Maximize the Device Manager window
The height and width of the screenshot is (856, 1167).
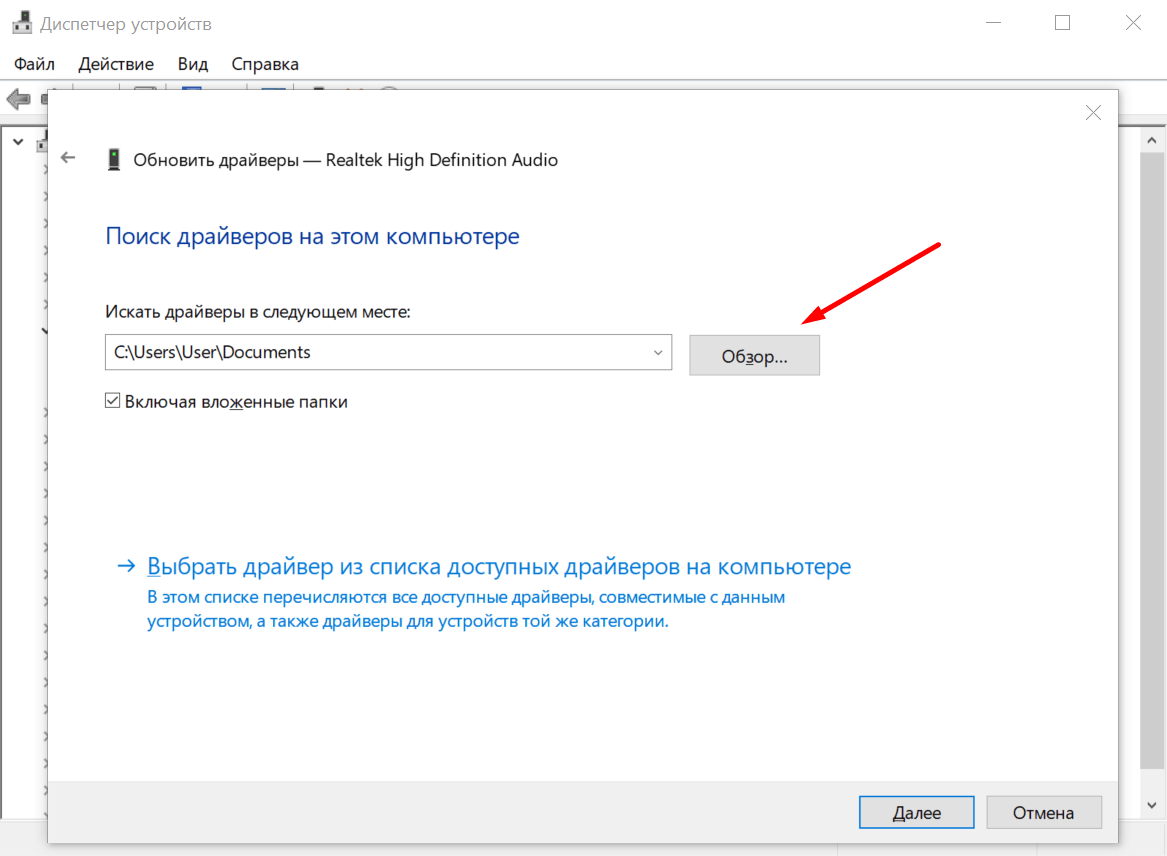point(1062,23)
